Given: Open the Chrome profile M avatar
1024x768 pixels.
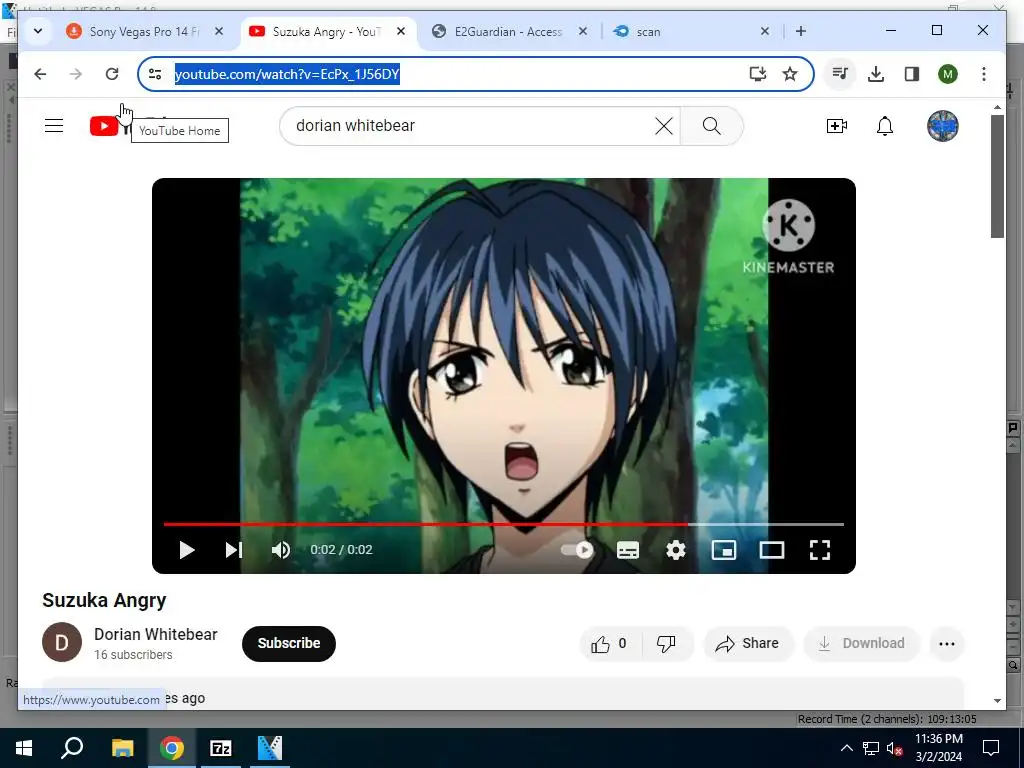Looking at the screenshot, I should 948,74.
